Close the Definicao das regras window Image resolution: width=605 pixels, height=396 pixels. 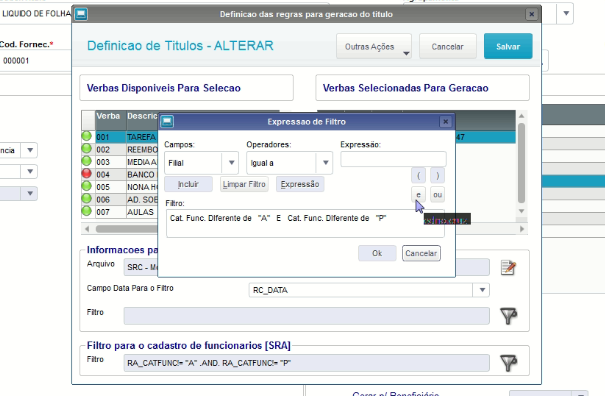[x=532, y=14]
